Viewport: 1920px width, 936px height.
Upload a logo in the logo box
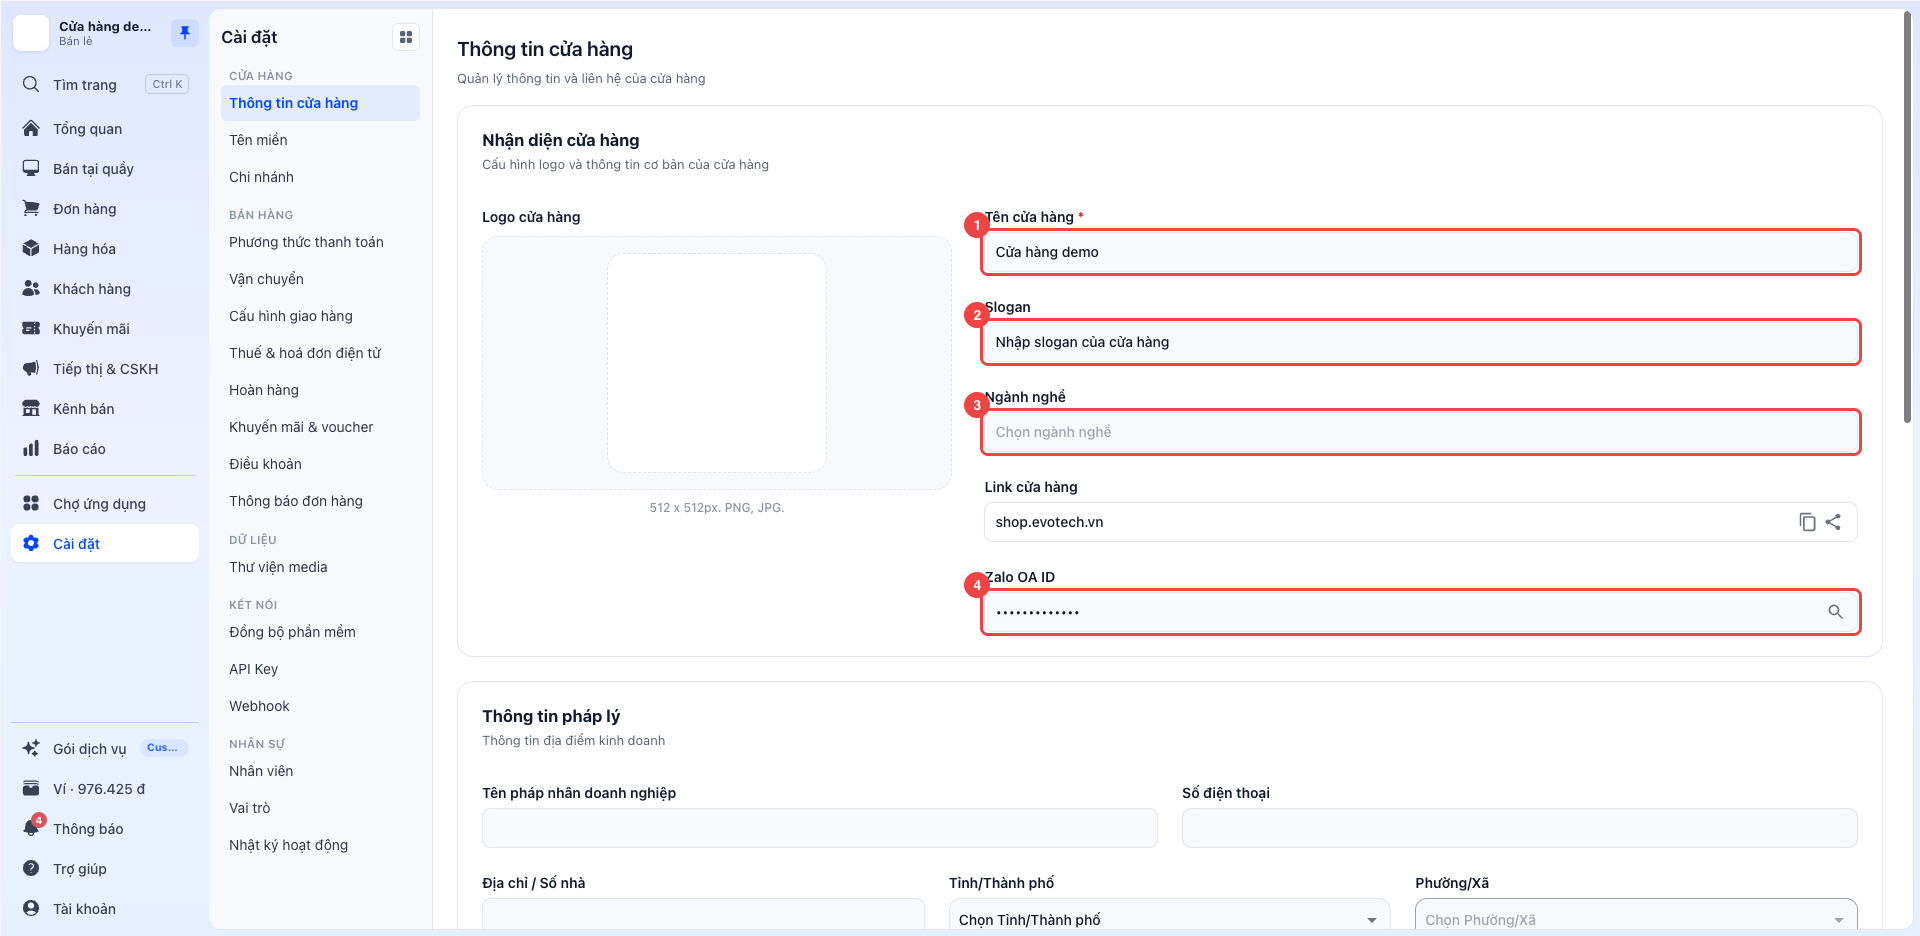coord(717,363)
